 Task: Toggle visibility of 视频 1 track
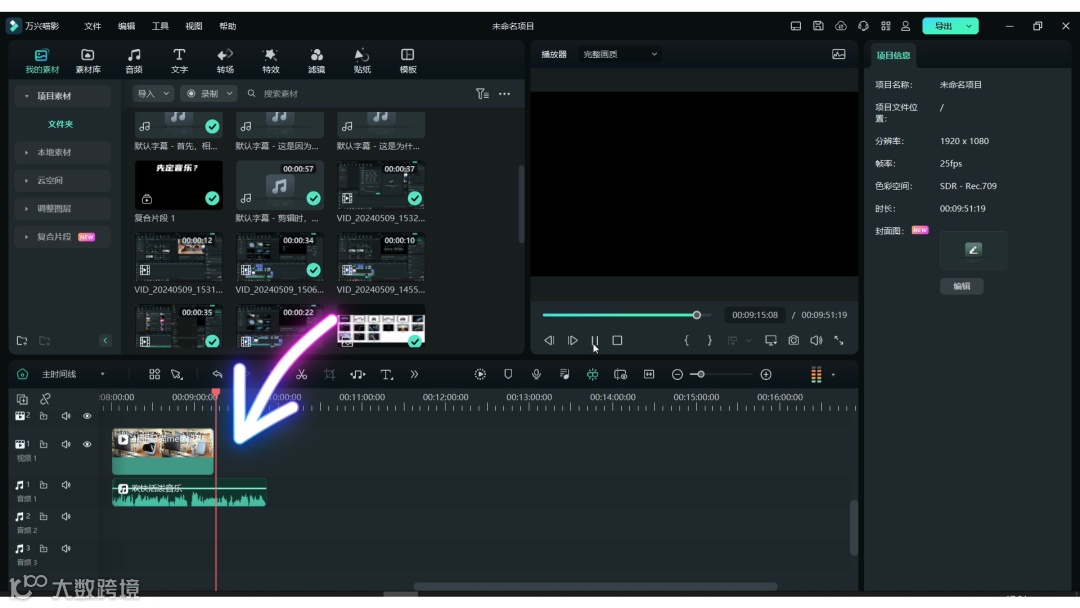[87, 444]
